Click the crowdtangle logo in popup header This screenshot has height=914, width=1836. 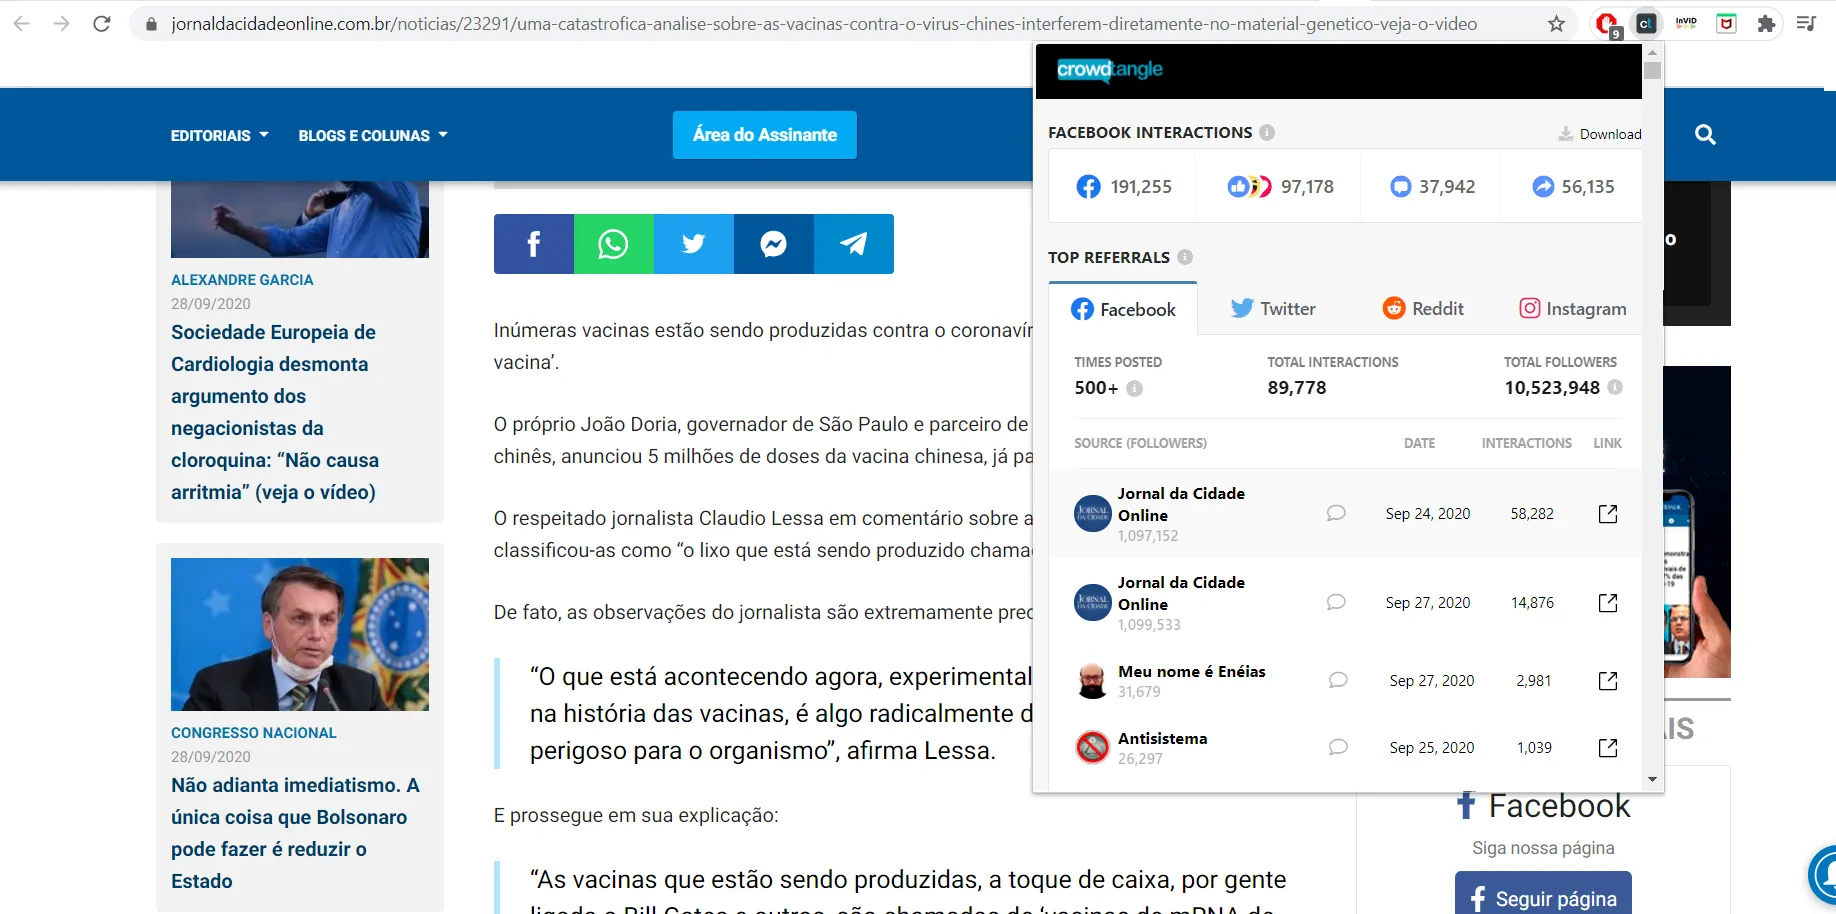pos(1110,69)
